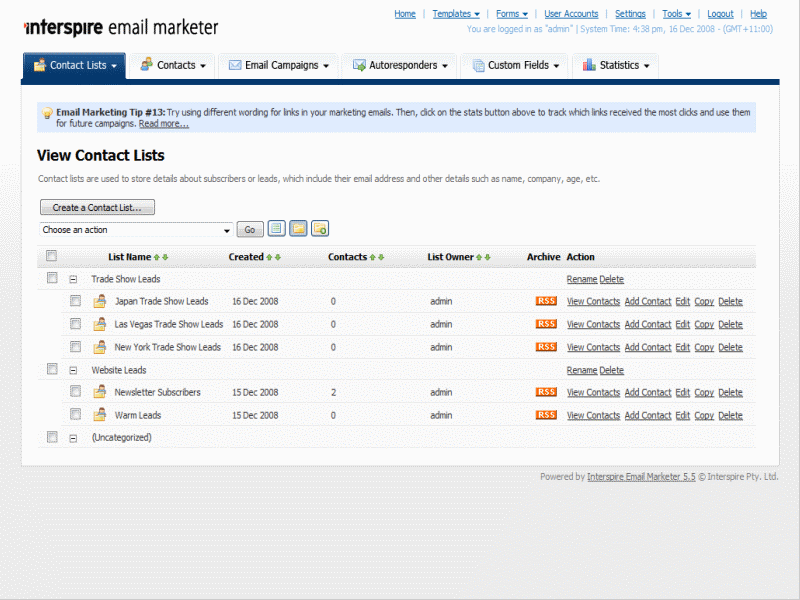Open the Help link
Screen dimensions: 800x600
(x=758, y=14)
